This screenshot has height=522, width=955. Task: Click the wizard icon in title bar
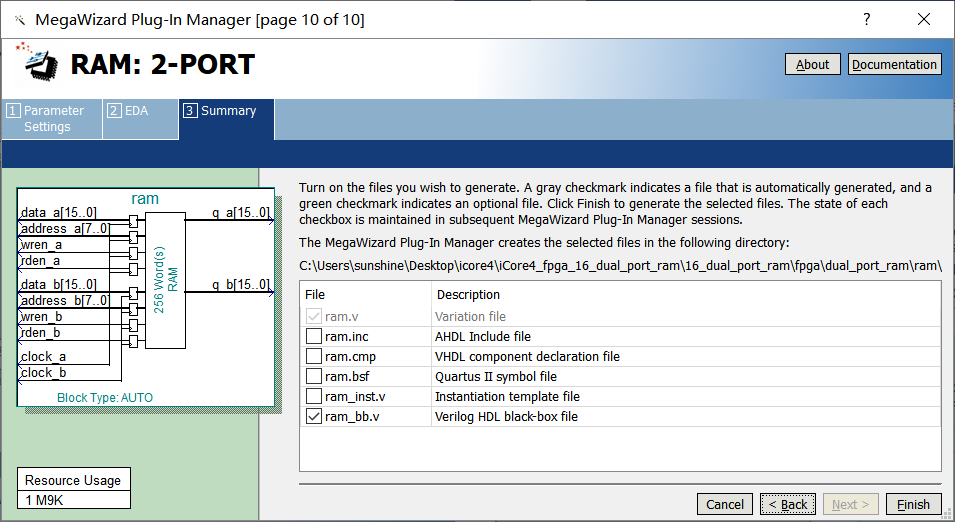pos(19,20)
